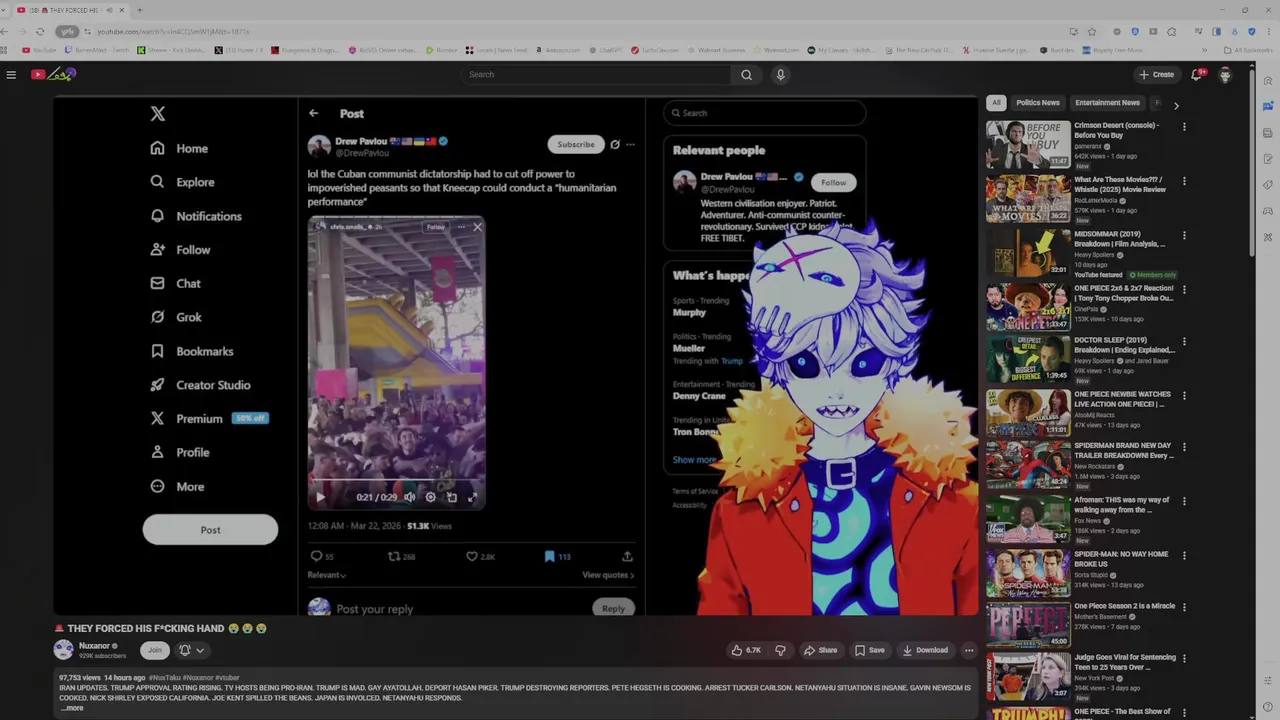Select the All filter chip

996,102
